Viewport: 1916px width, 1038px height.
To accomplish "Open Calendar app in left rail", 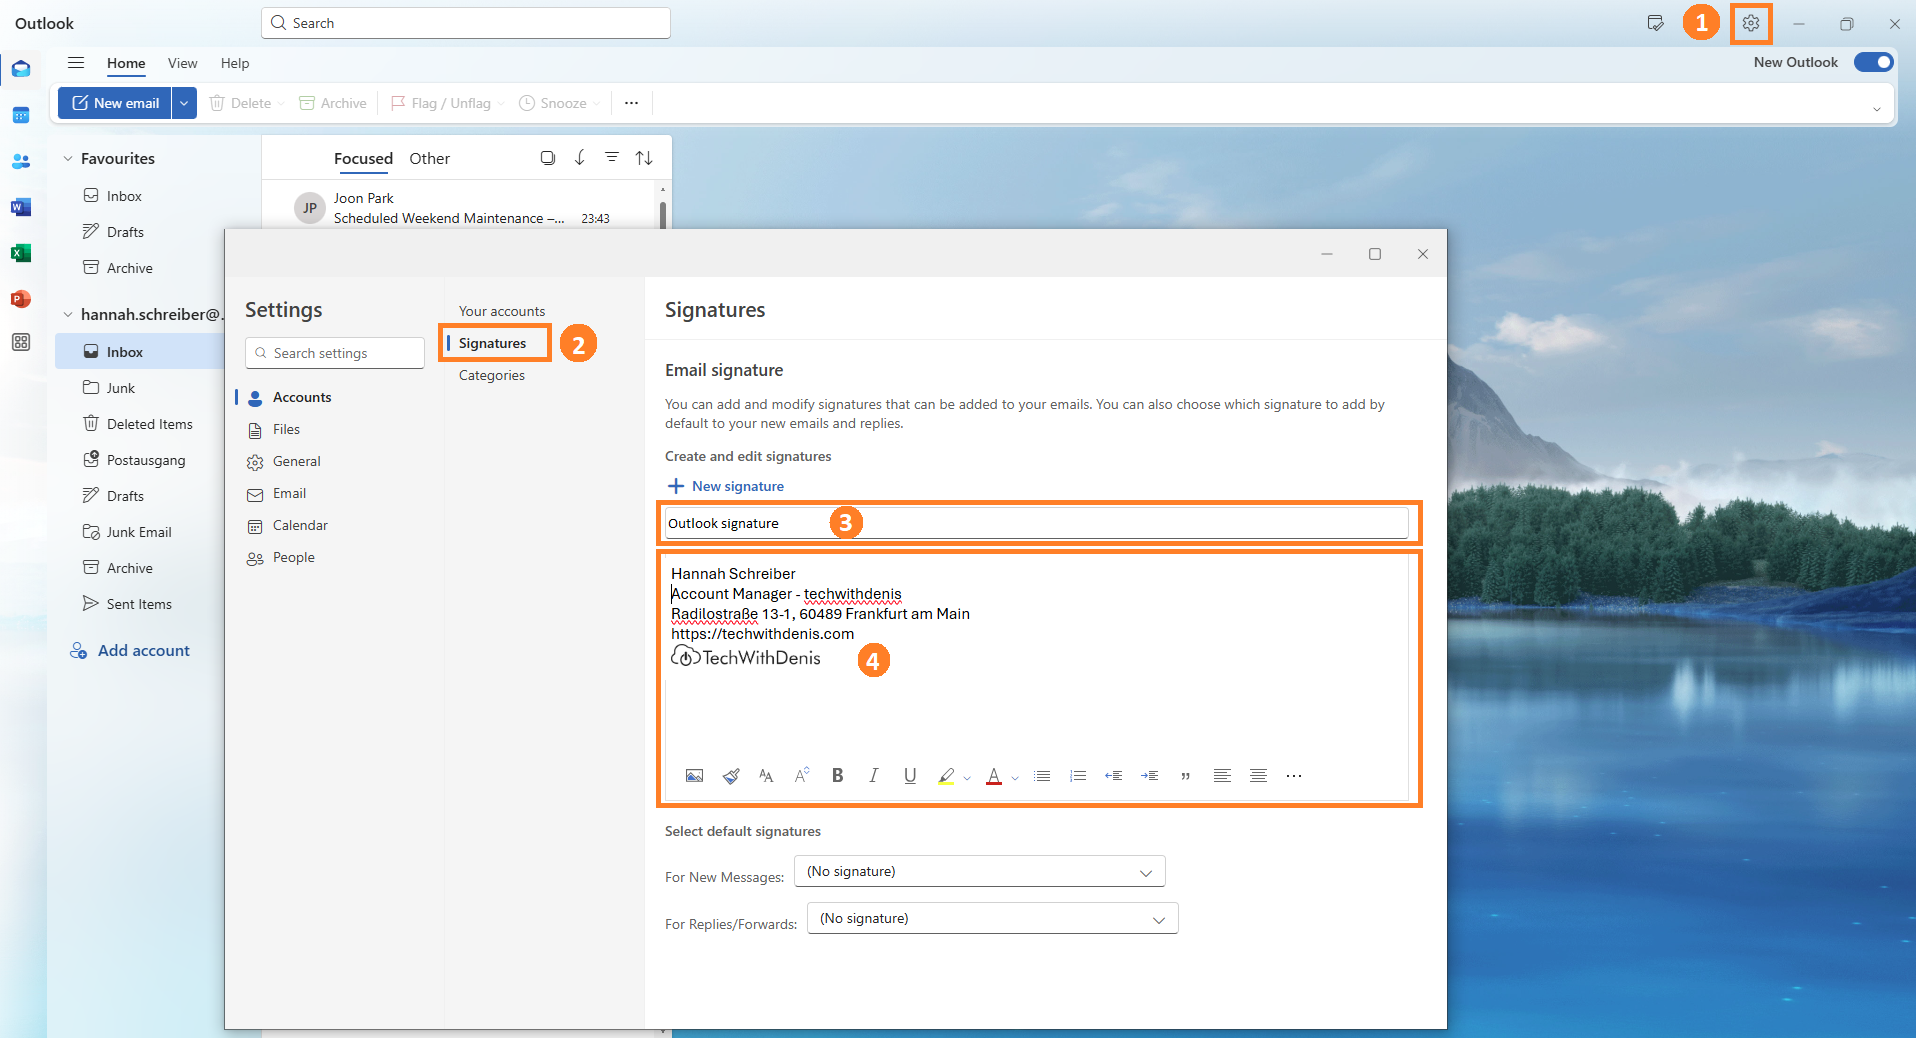I will pos(21,115).
